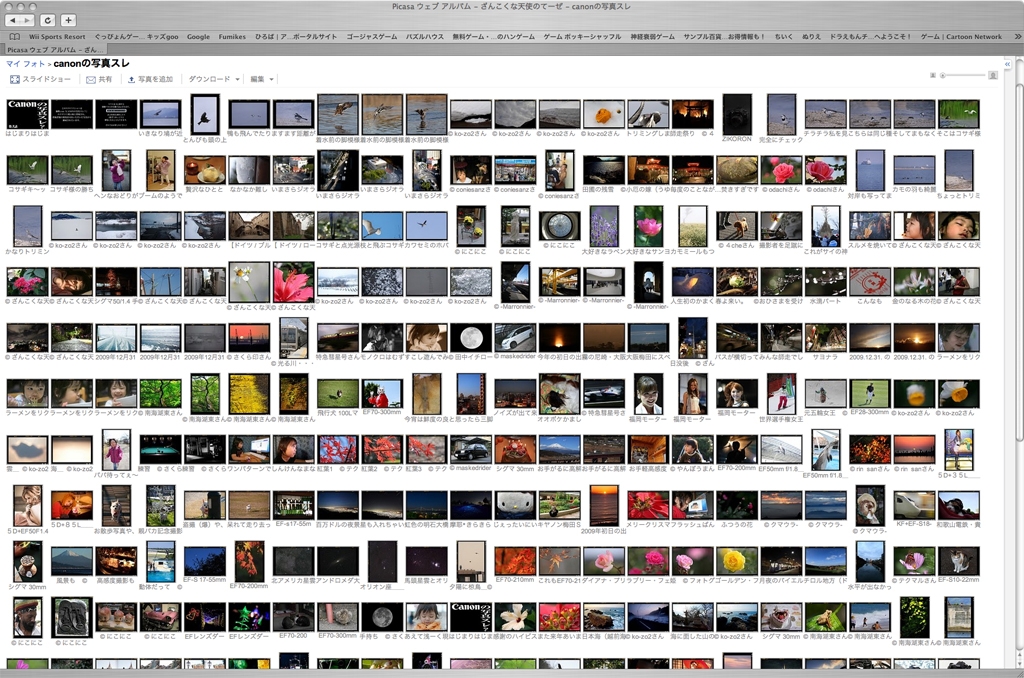Open the Cartoon Network bookmark
This screenshot has height=678, width=1024.
pos(960,37)
